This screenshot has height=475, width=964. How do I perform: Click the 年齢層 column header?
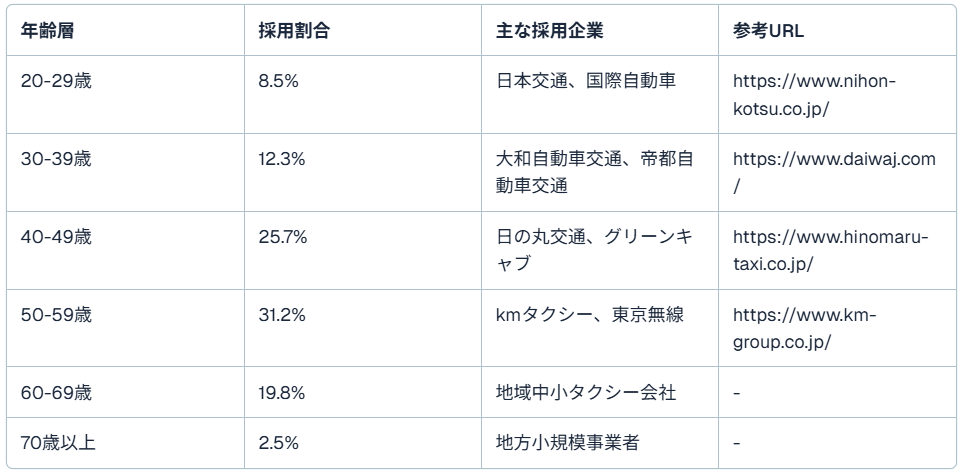point(47,30)
